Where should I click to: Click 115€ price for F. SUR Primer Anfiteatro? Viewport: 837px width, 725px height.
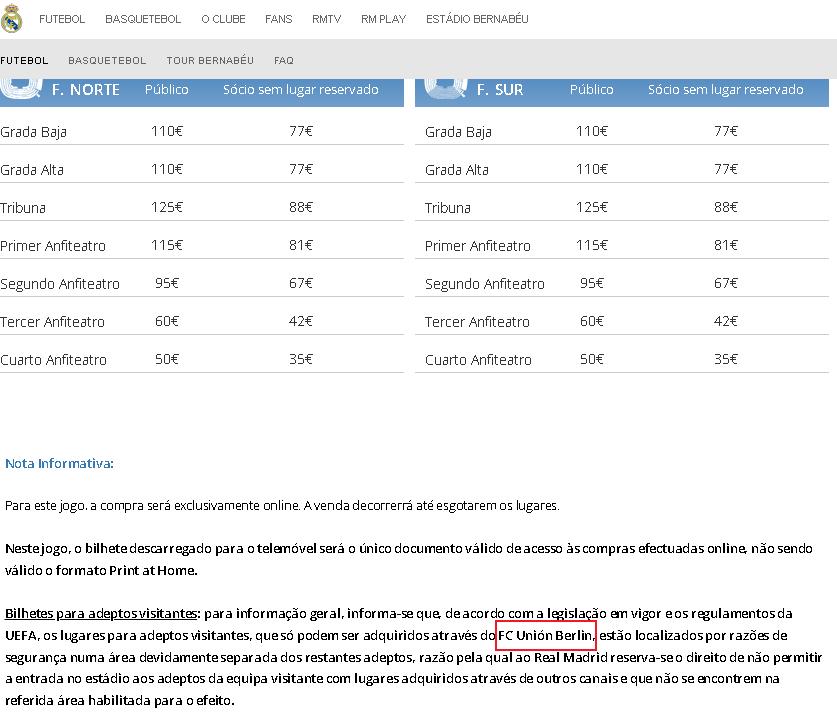(x=591, y=245)
